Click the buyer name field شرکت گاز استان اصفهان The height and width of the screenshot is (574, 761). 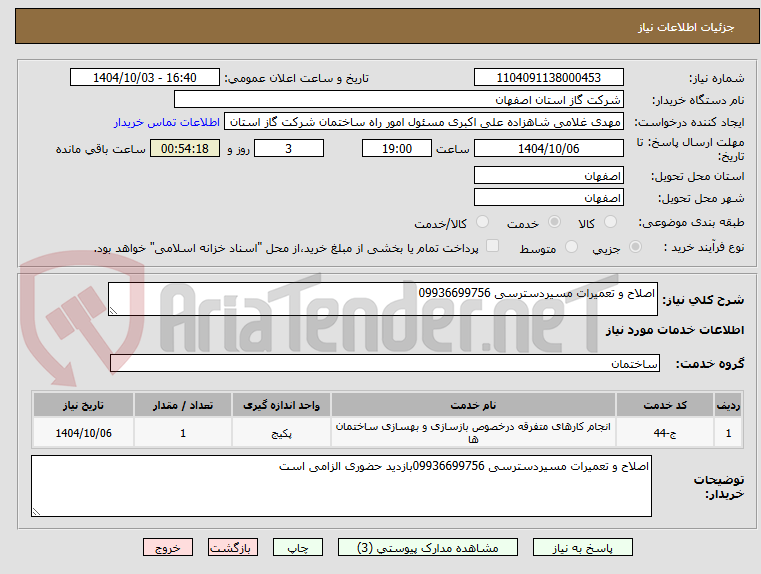click(x=398, y=100)
